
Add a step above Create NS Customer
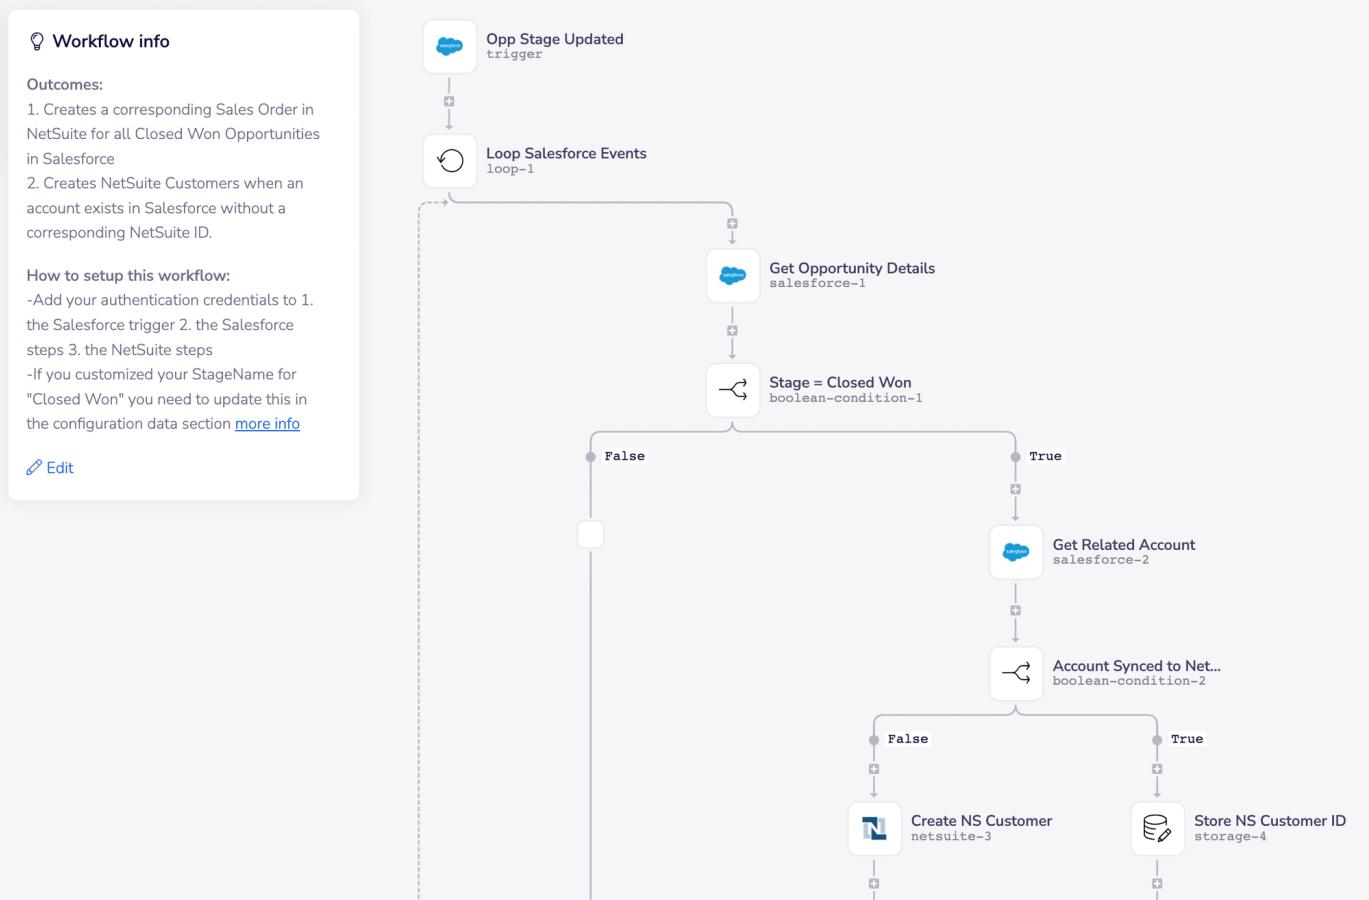pos(874,769)
